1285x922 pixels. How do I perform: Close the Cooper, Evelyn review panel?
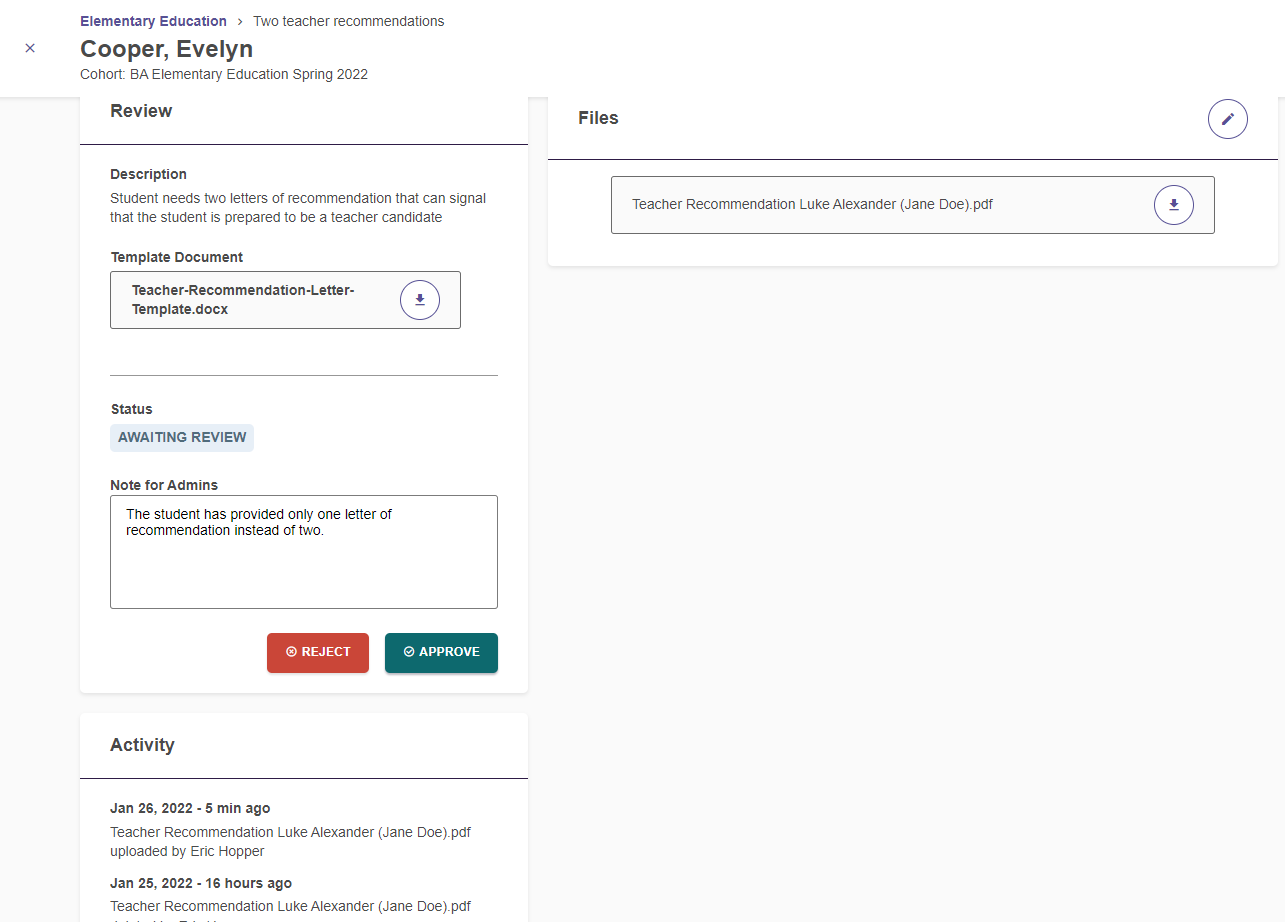coord(30,47)
